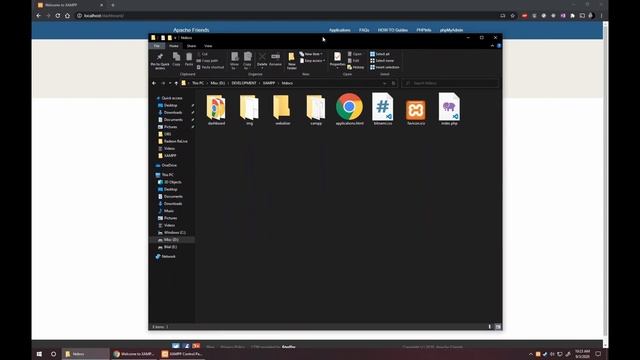Click XAMPP in the address path
The image size is (640, 360).
269,83
